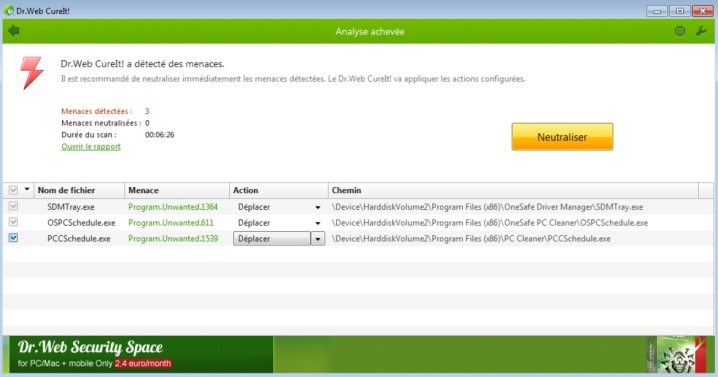Viewport: 718px width, 377px height.
Task: Open the language globe icon
Action: (x=680, y=31)
